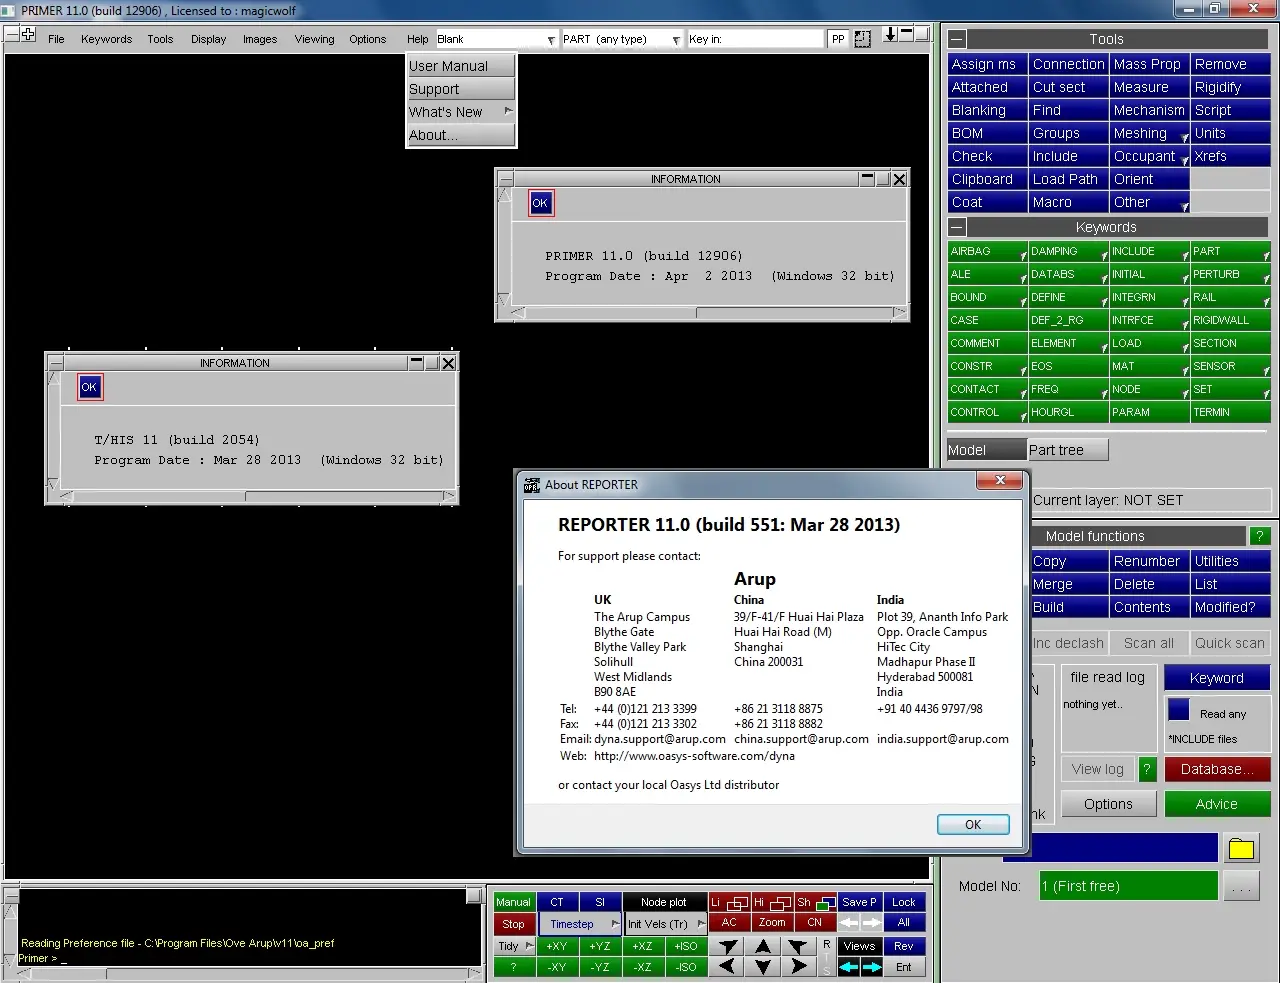Toggle the Read any *INCLUDE files checkbox
This screenshot has width=1280, height=983.
click(x=1178, y=711)
